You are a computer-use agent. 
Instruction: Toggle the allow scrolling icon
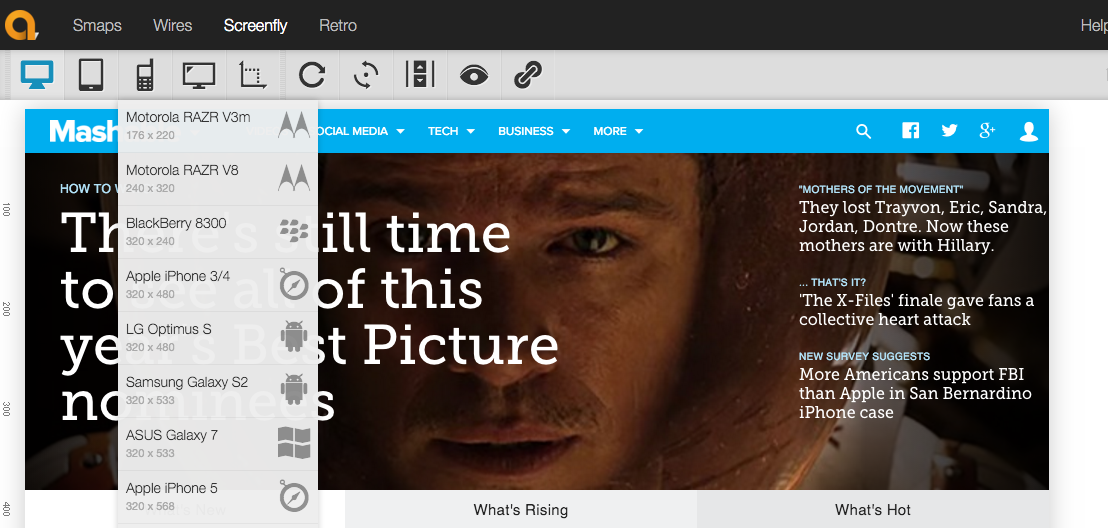420,74
